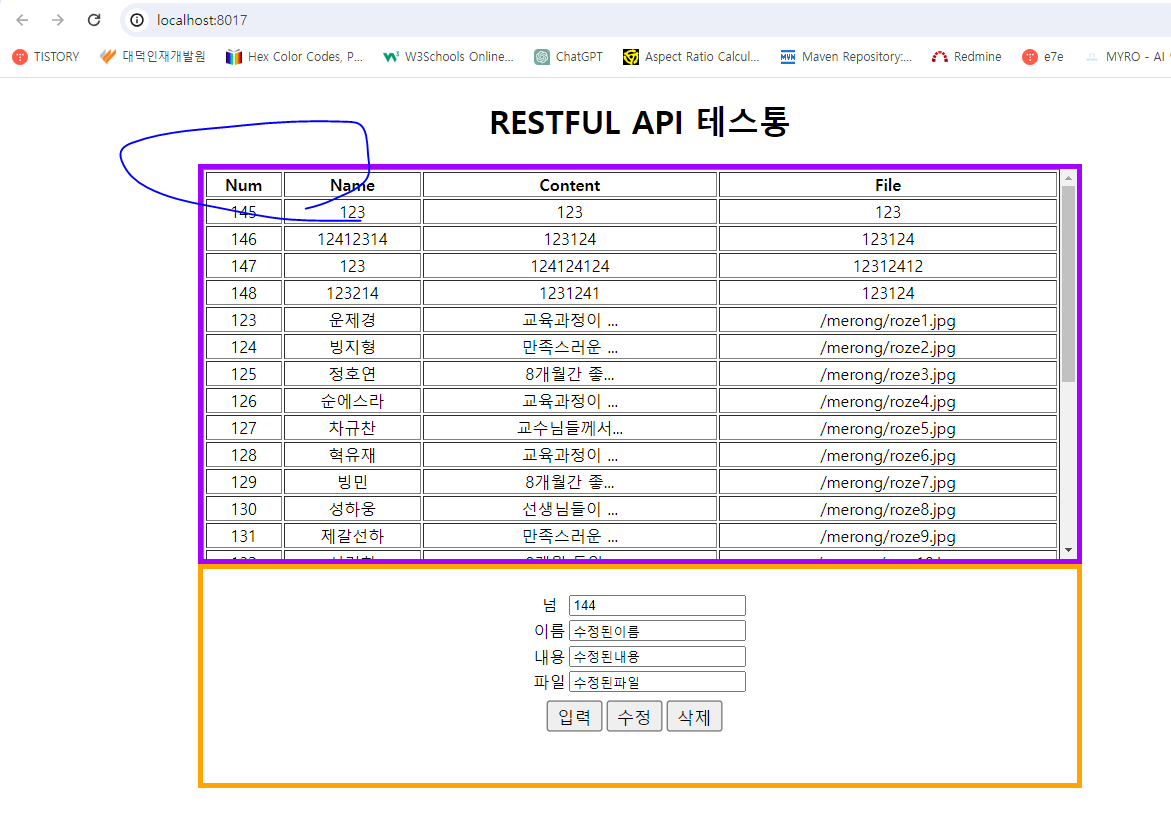This screenshot has width=1171, height=823.
Task: Click the browser forward arrow
Action: (x=58, y=20)
